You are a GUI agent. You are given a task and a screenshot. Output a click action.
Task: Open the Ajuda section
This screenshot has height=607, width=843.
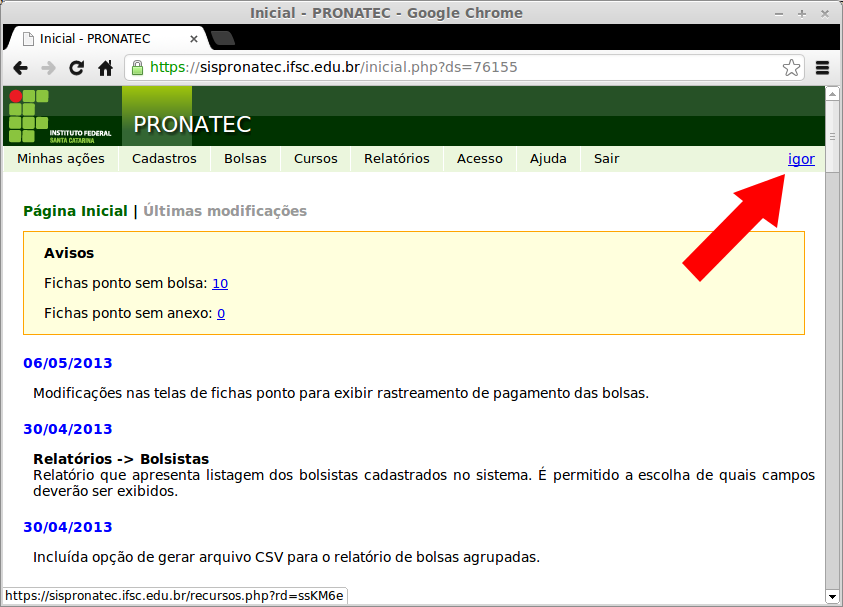547,158
